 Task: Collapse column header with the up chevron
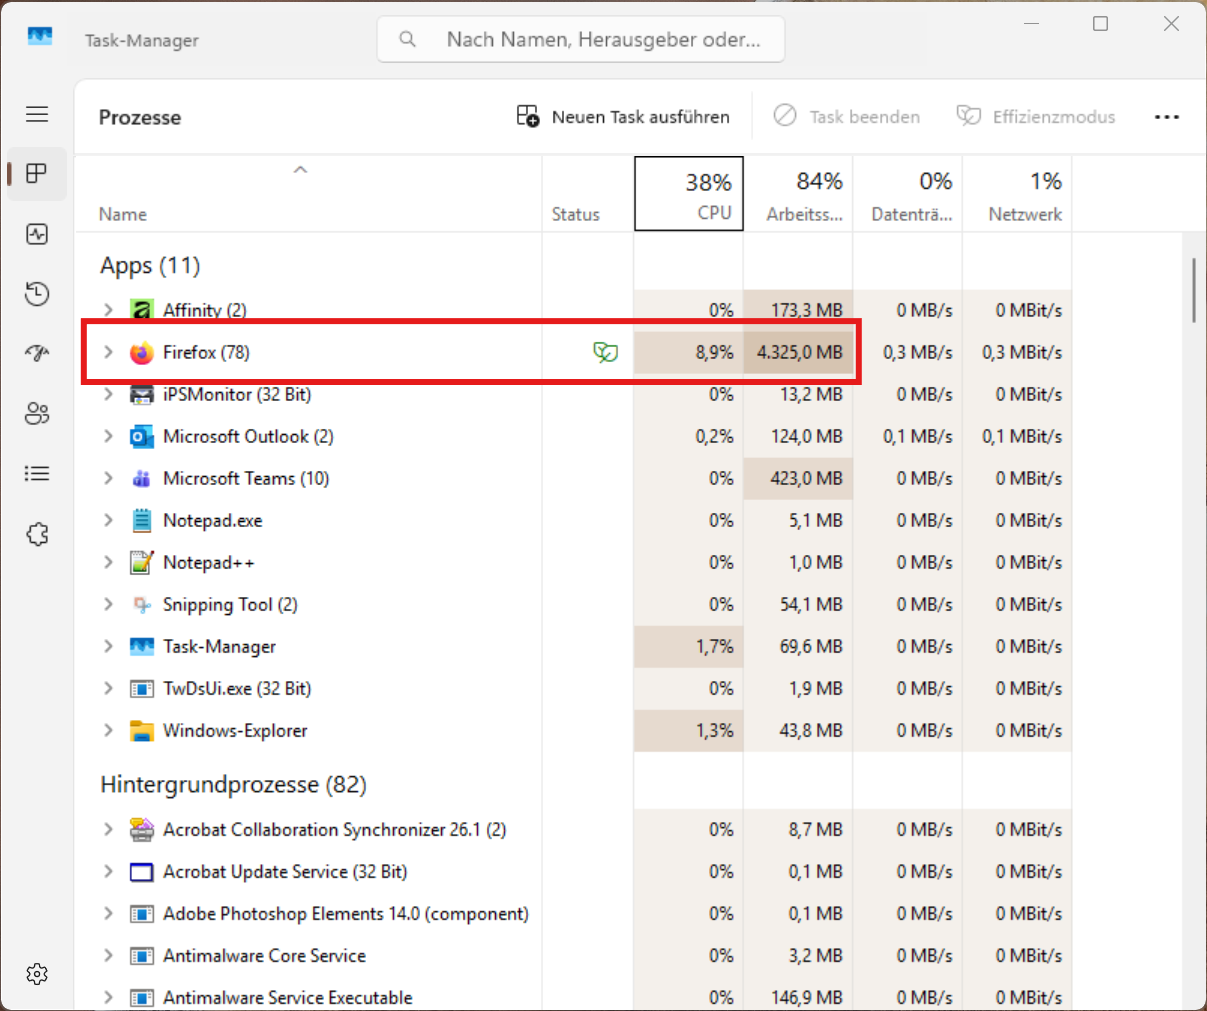[300, 169]
